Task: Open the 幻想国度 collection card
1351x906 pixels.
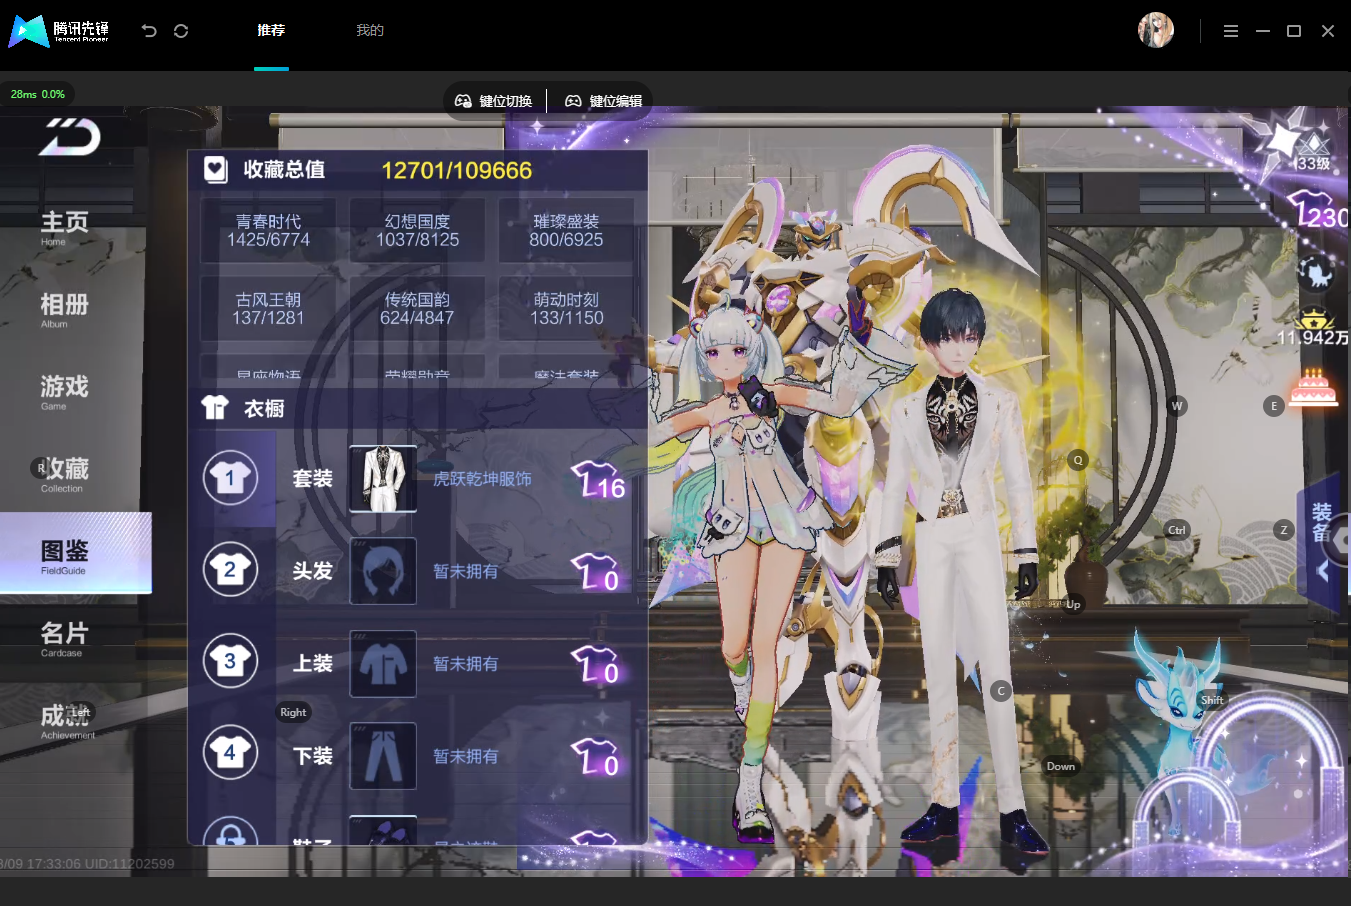Action: tap(417, 230)
